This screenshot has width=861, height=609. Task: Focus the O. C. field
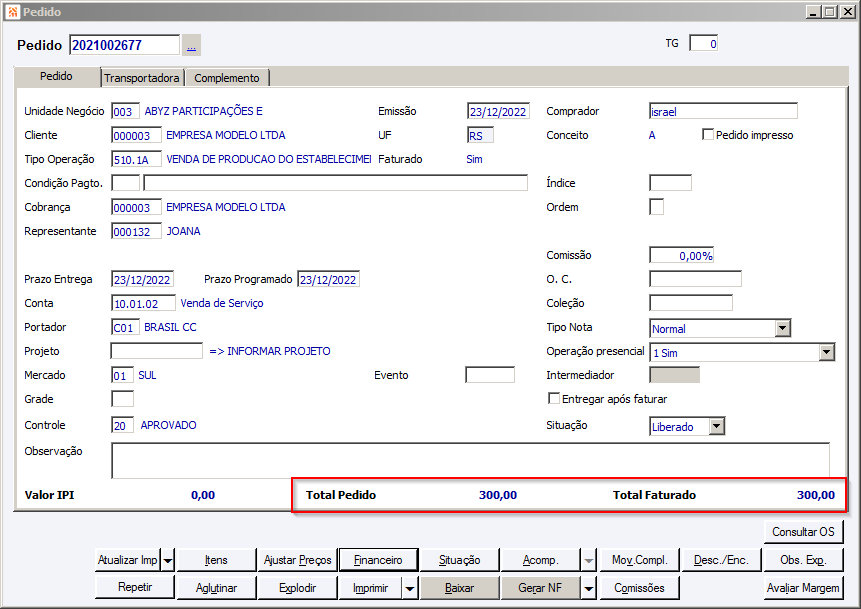(695, 279)
